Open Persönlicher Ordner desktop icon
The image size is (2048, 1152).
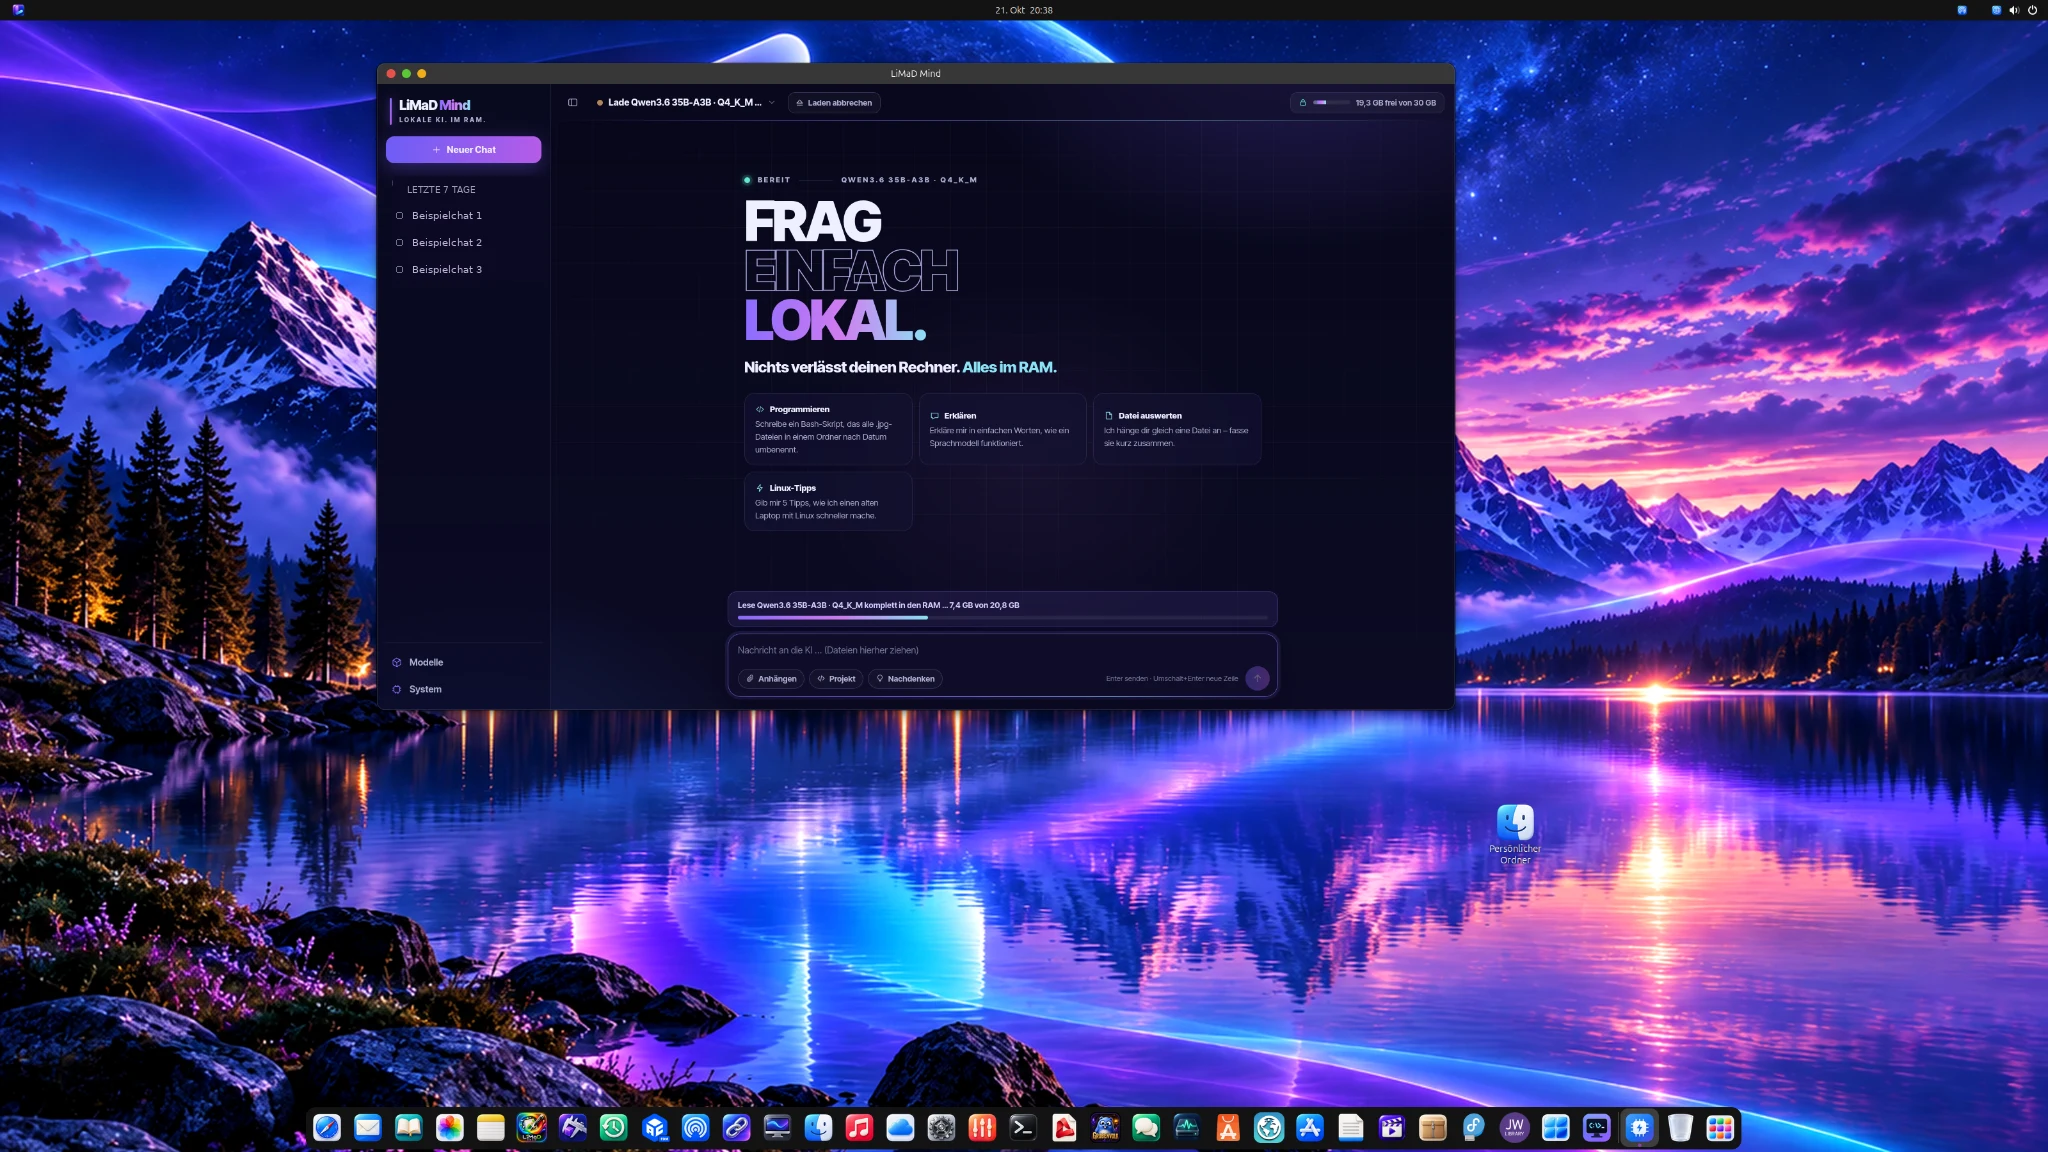point(1515,834)
